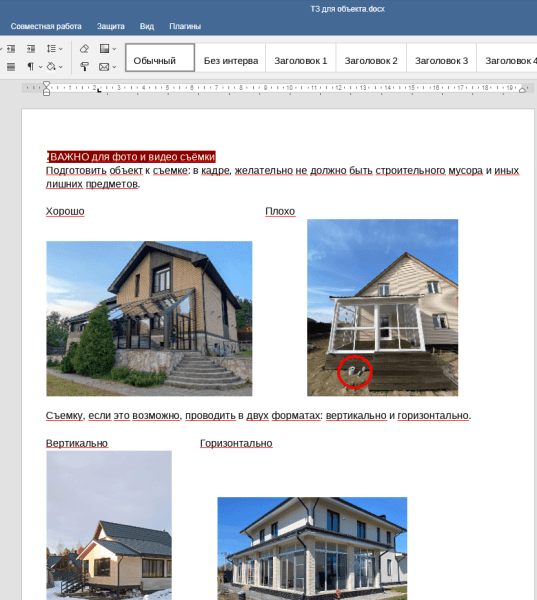
Task: Select the Плохо house photo
Action: pyautogui.click(x=382, y=307)
